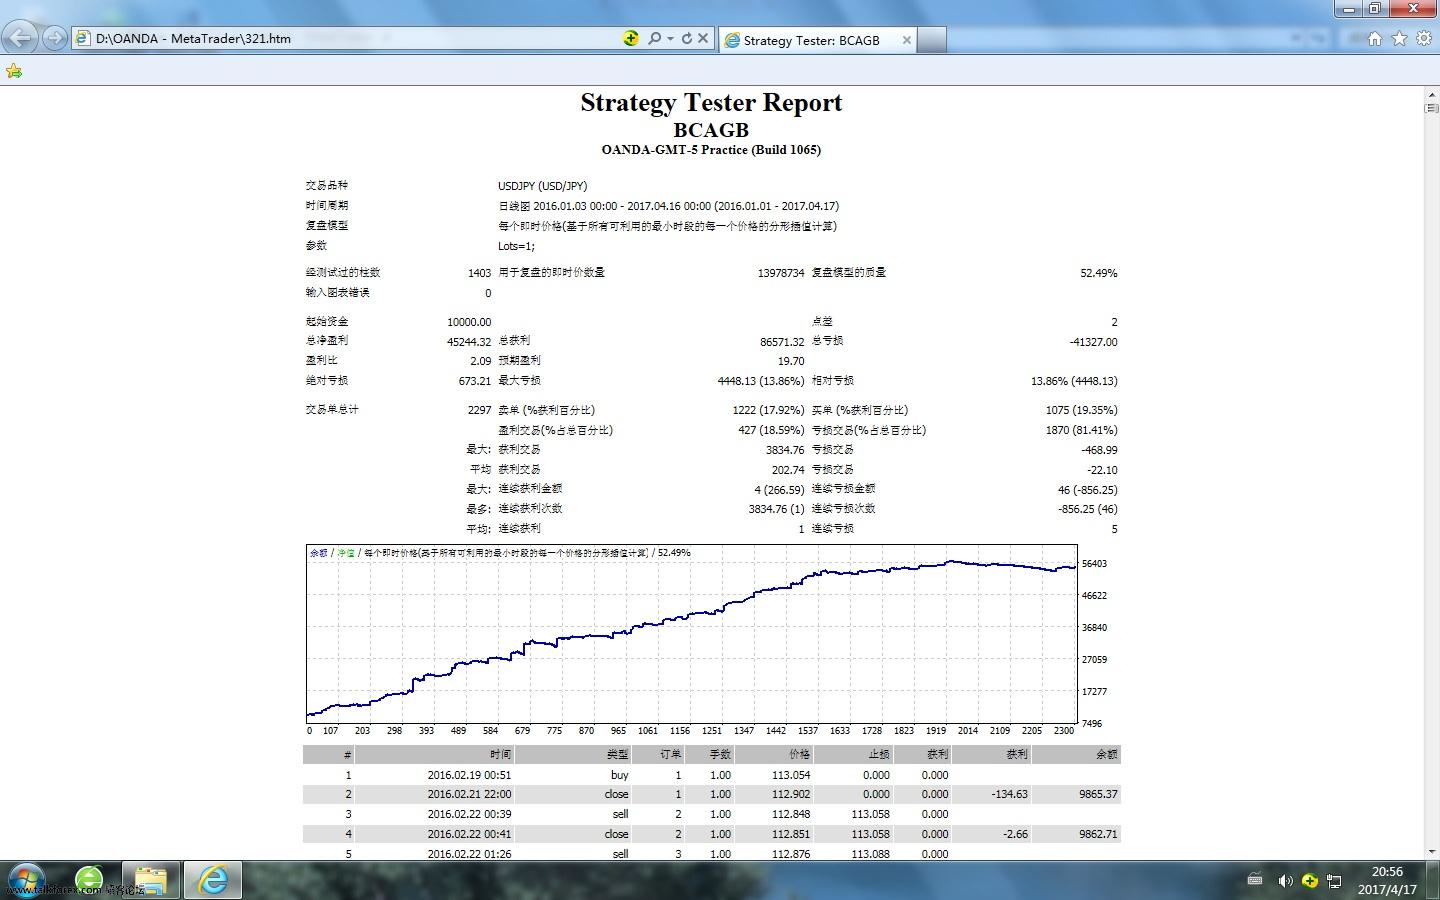Click the equity curve chart
Viewport: 1440px width, 900px height.
(692, 634)
